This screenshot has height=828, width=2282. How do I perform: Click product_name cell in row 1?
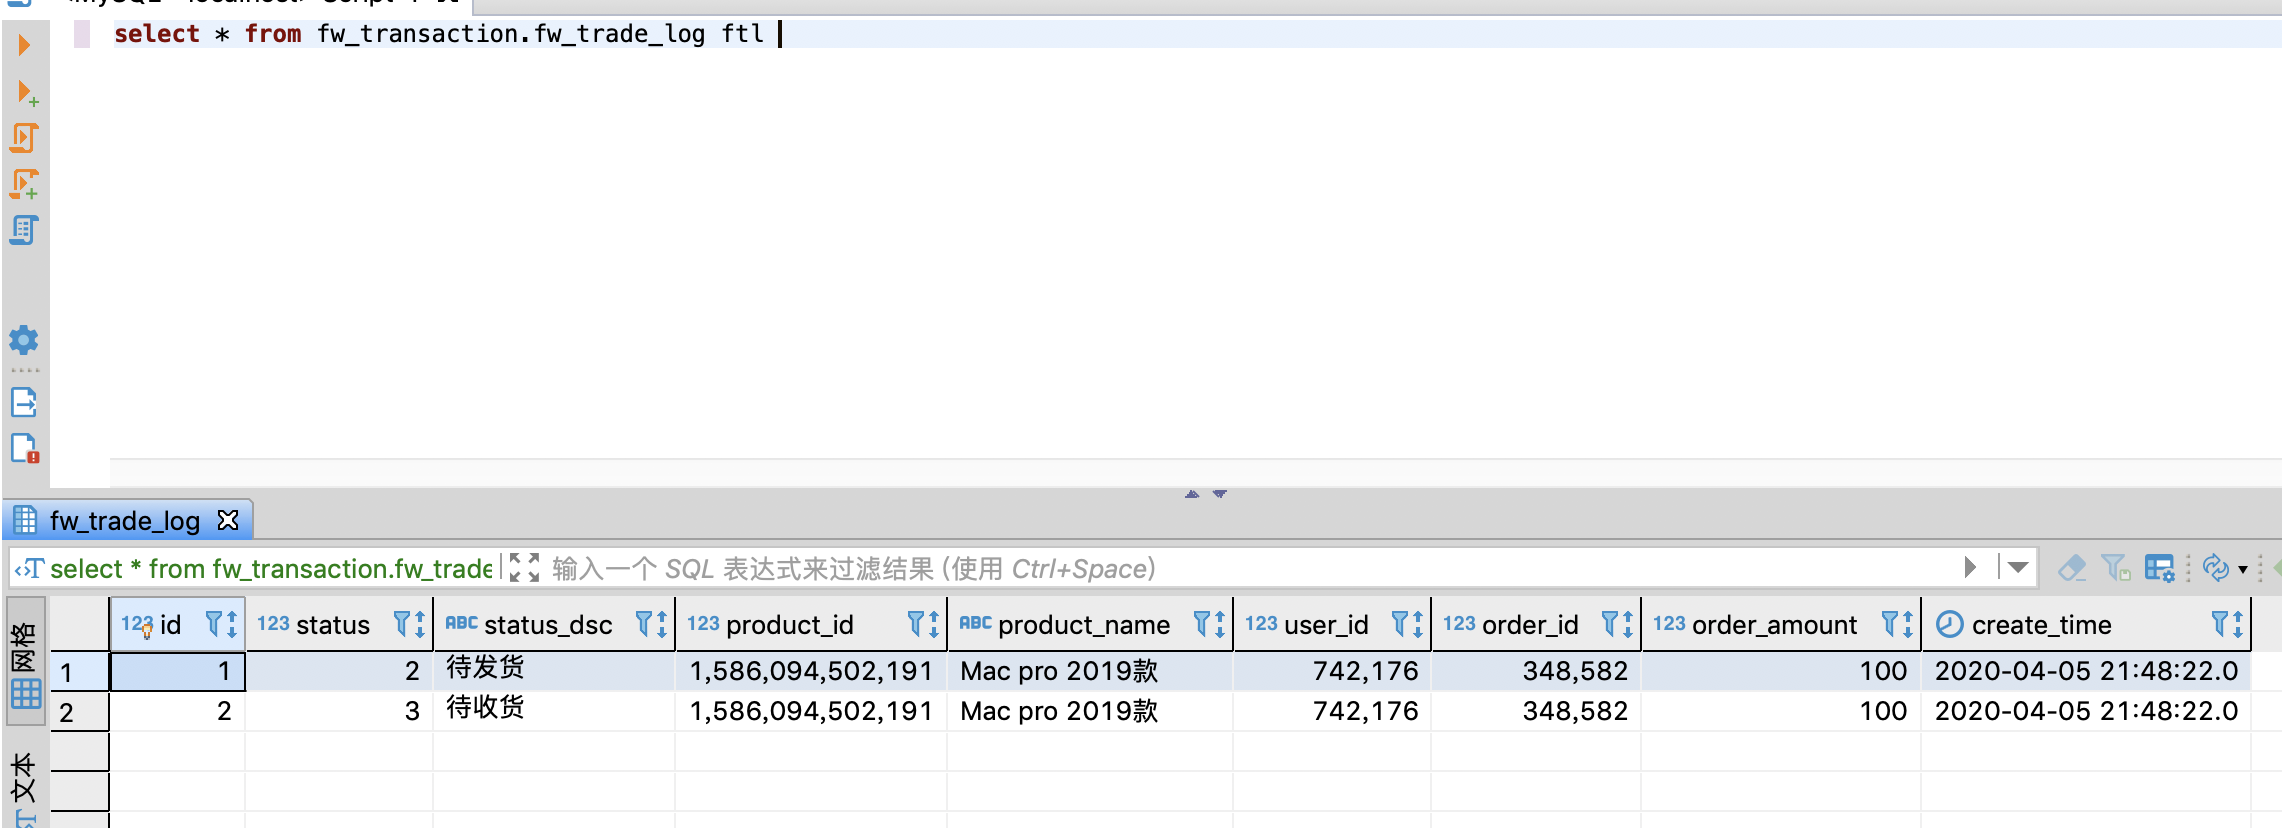1090,671
